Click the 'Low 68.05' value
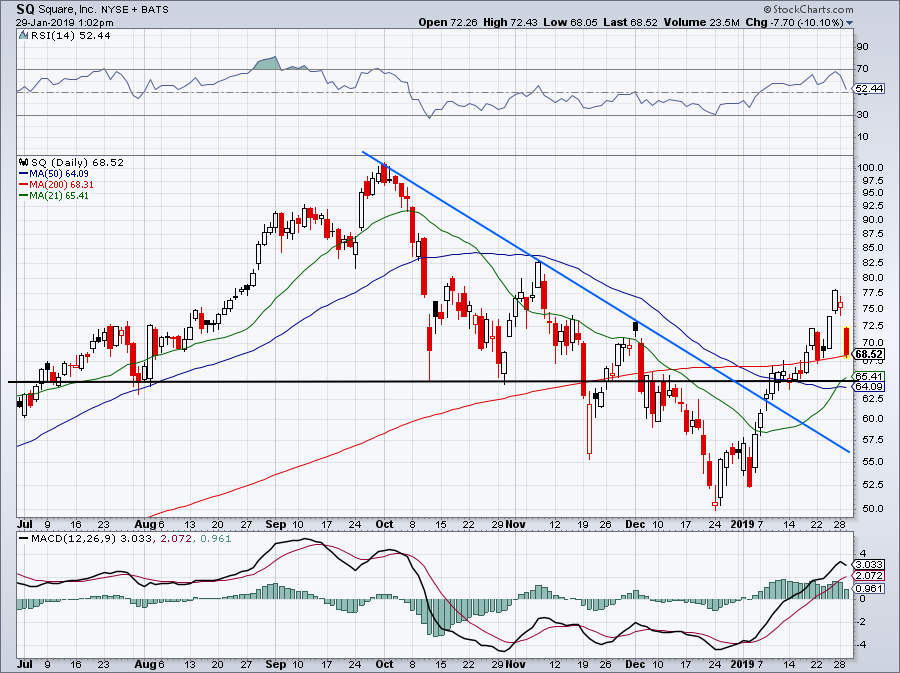Image resolution: width=900 pixels, height=673 pixels. [x=570, y=22]
